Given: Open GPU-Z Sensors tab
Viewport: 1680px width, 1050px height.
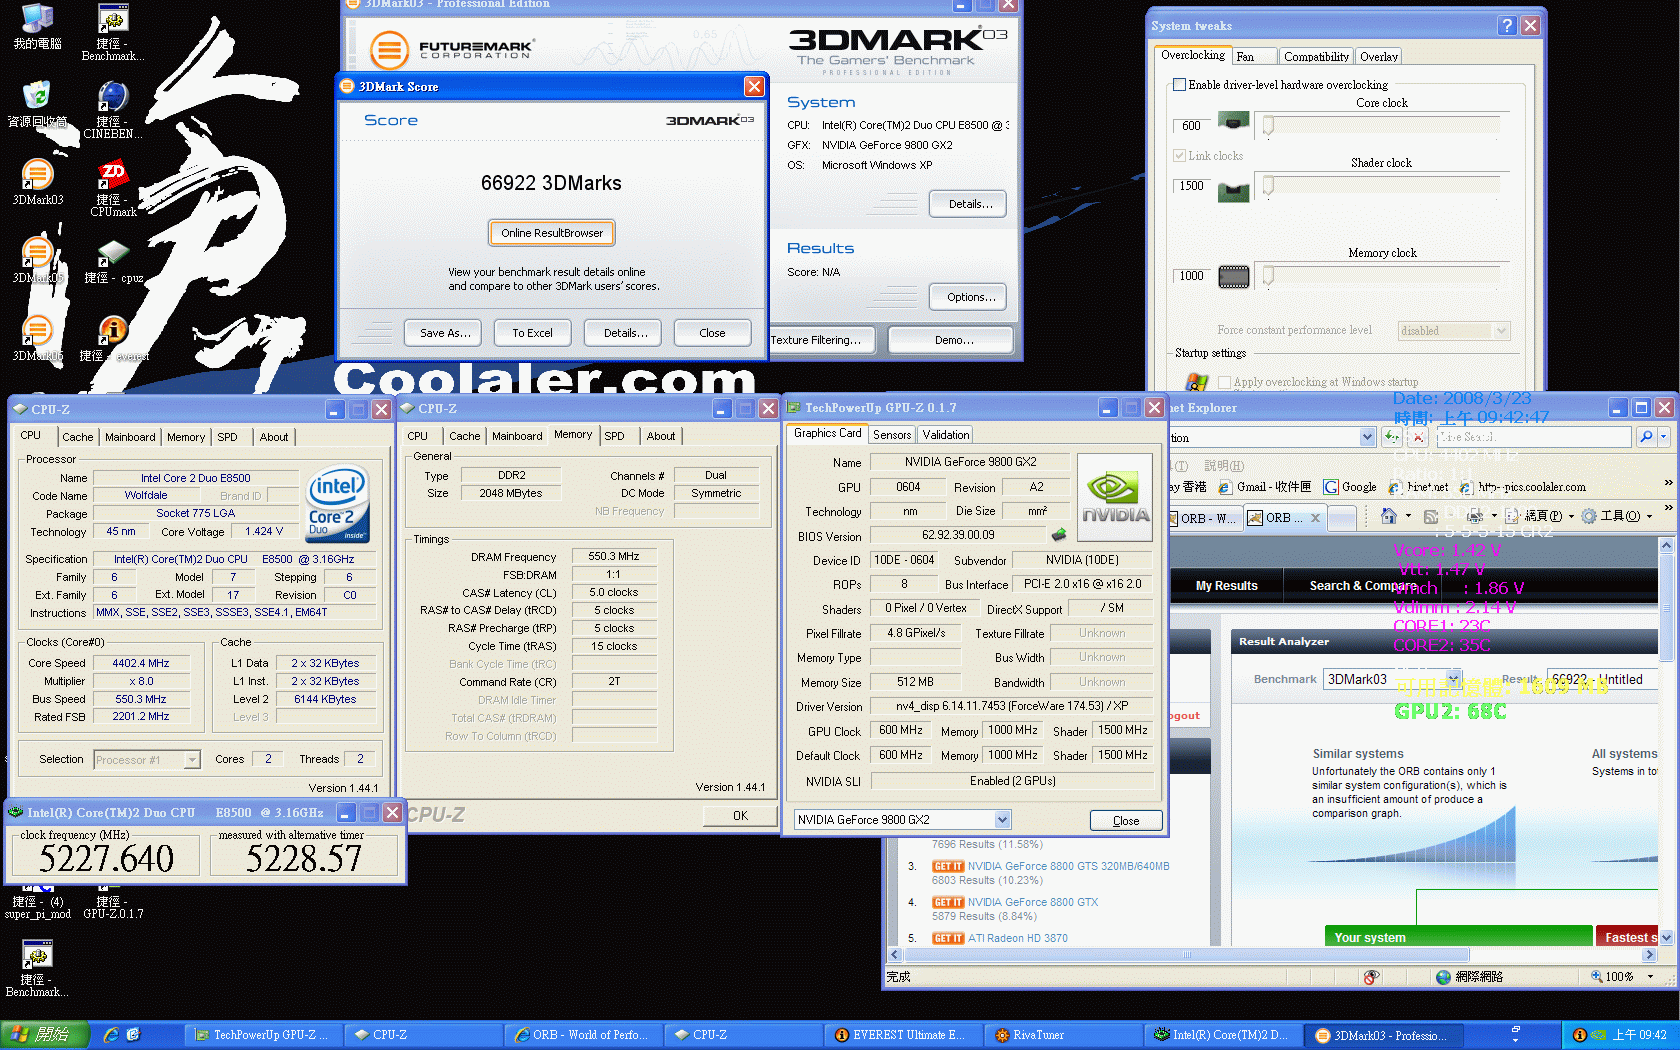Looking at the screenshot, I should click(891, 435).
